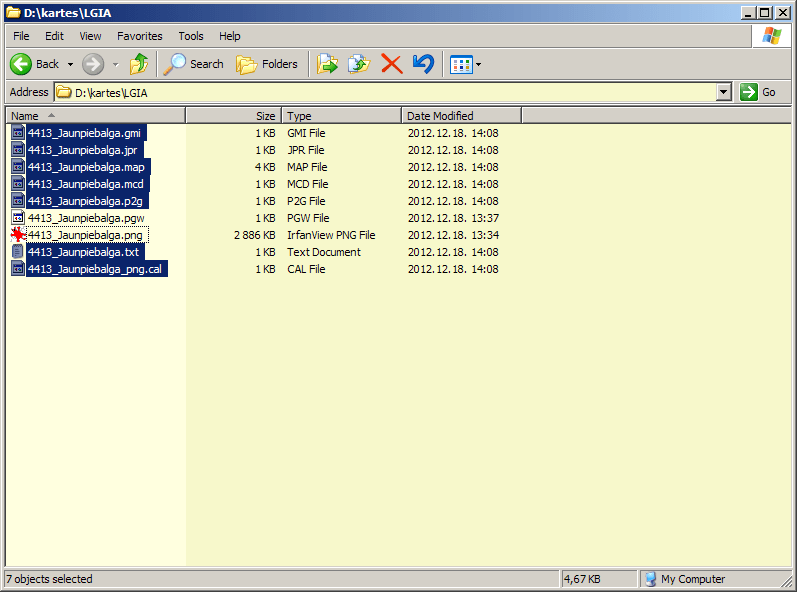
Task: Open the Tools menu
Action: pos(191,36)
